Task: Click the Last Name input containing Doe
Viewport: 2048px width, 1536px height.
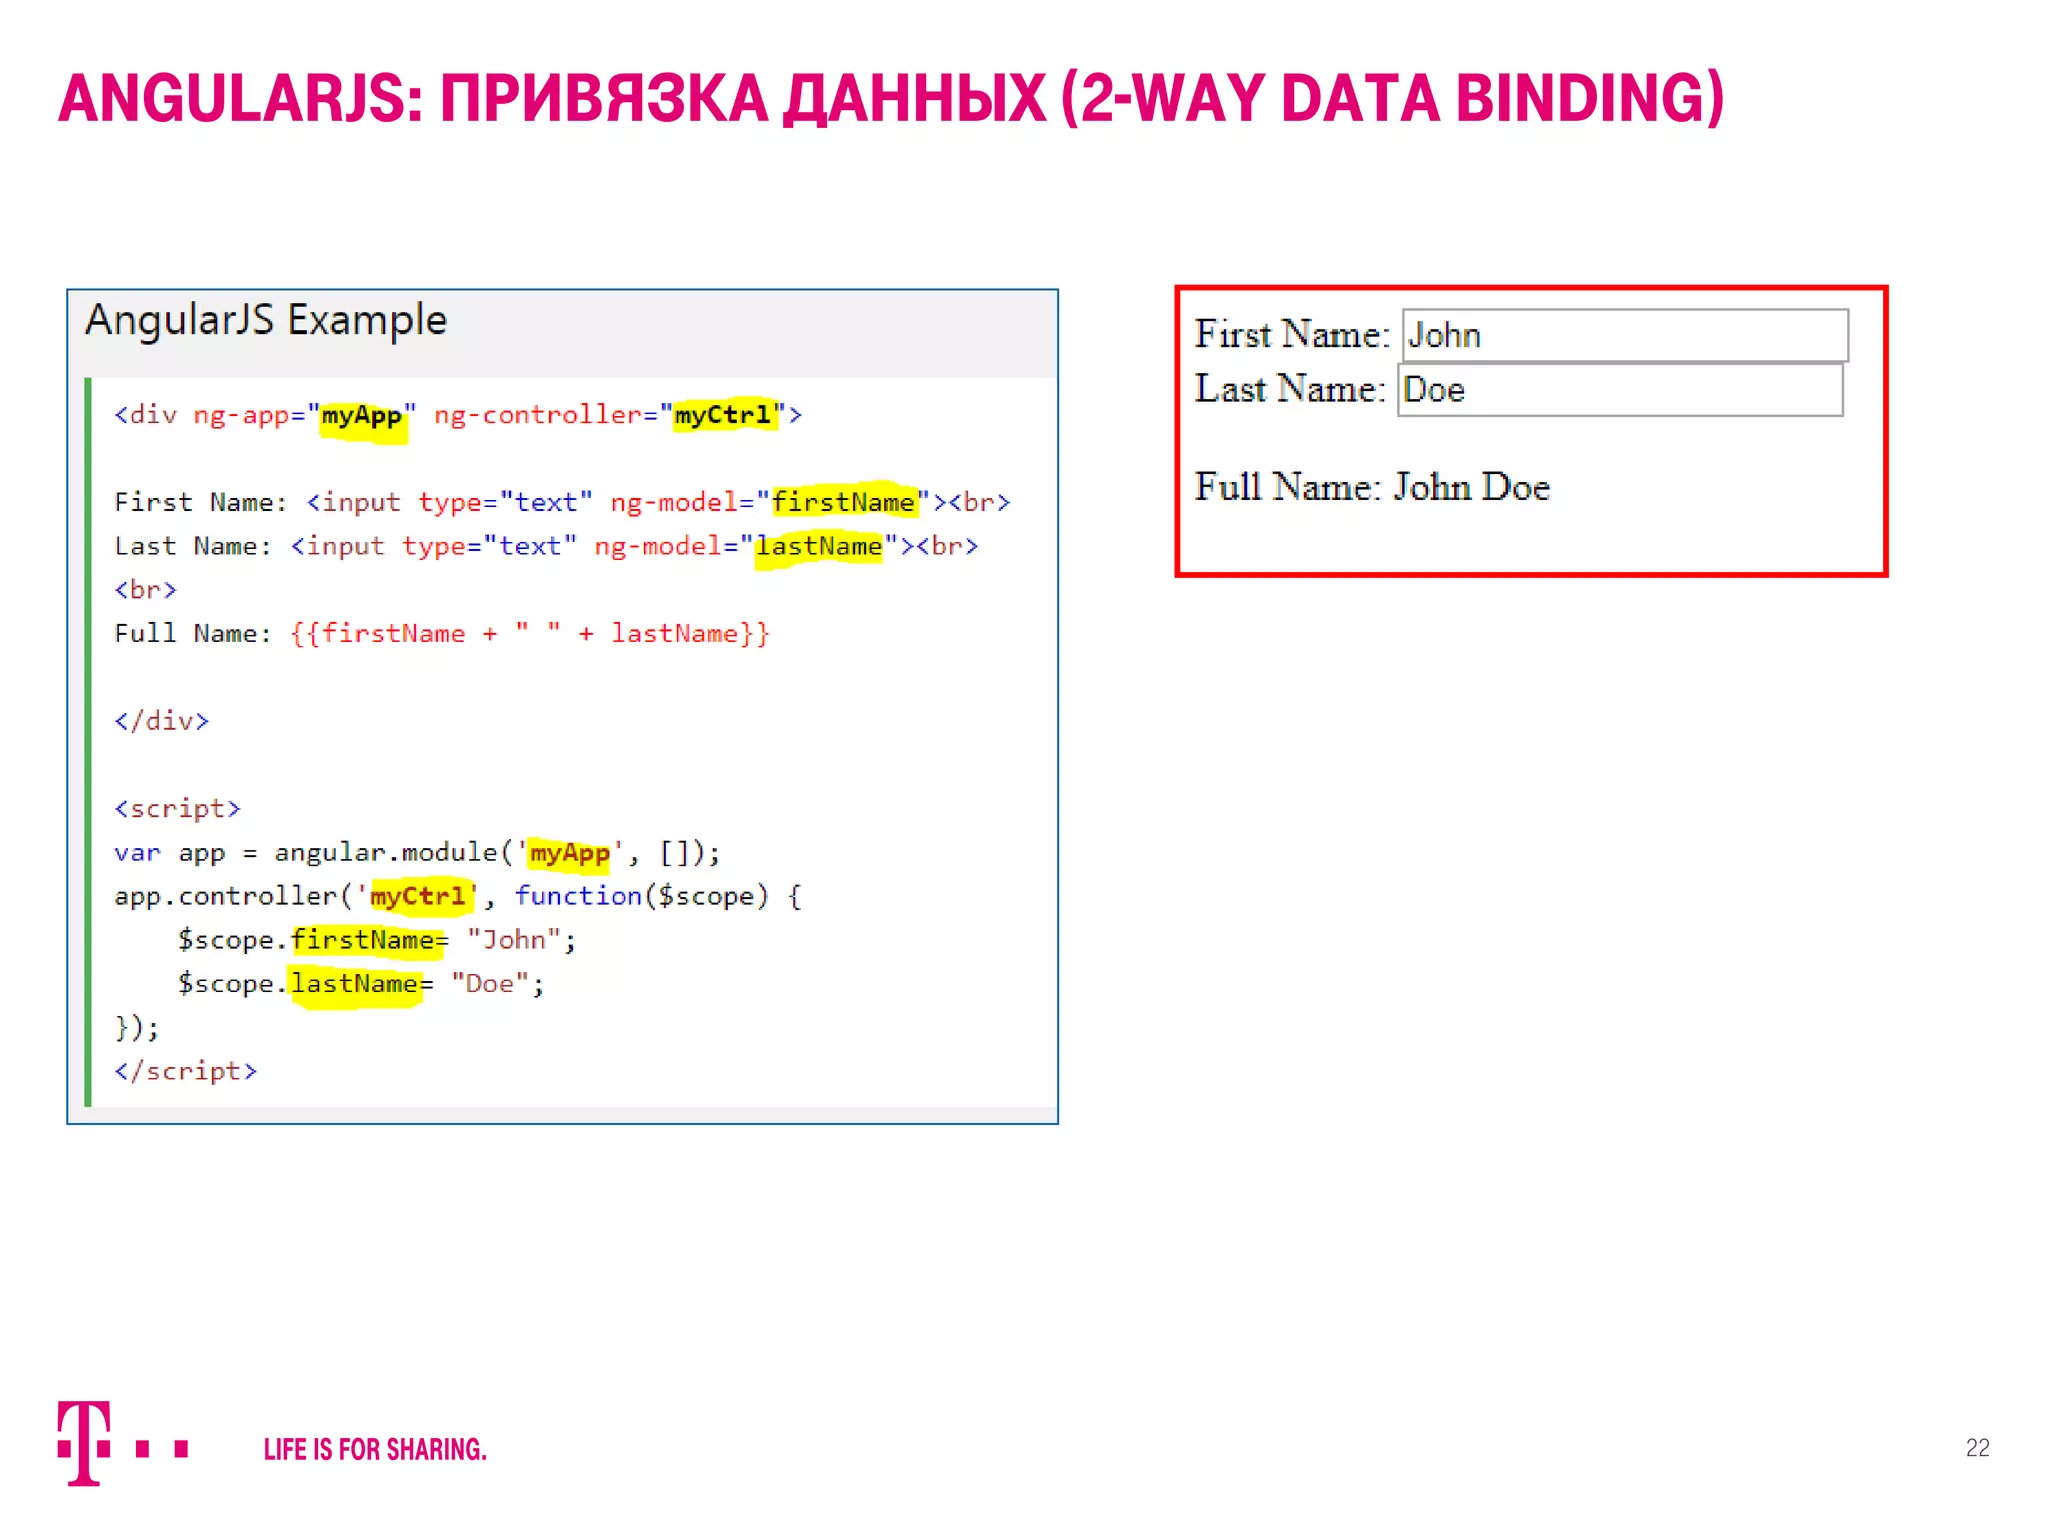Action: pyautogui.click(x=1620, y=389)
